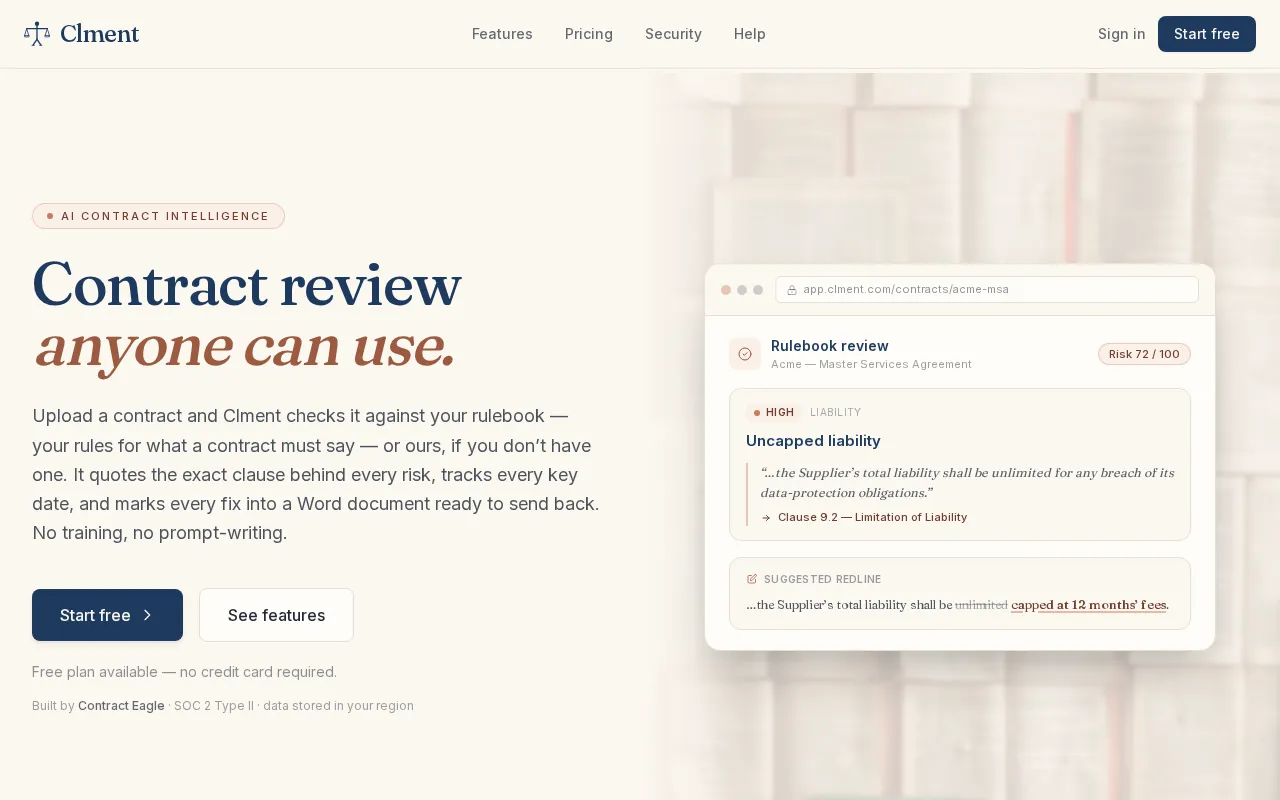Click the Clment scales logo icon
The height and width of the screenshot is (800, 1280).
click(x=37, y=34)
